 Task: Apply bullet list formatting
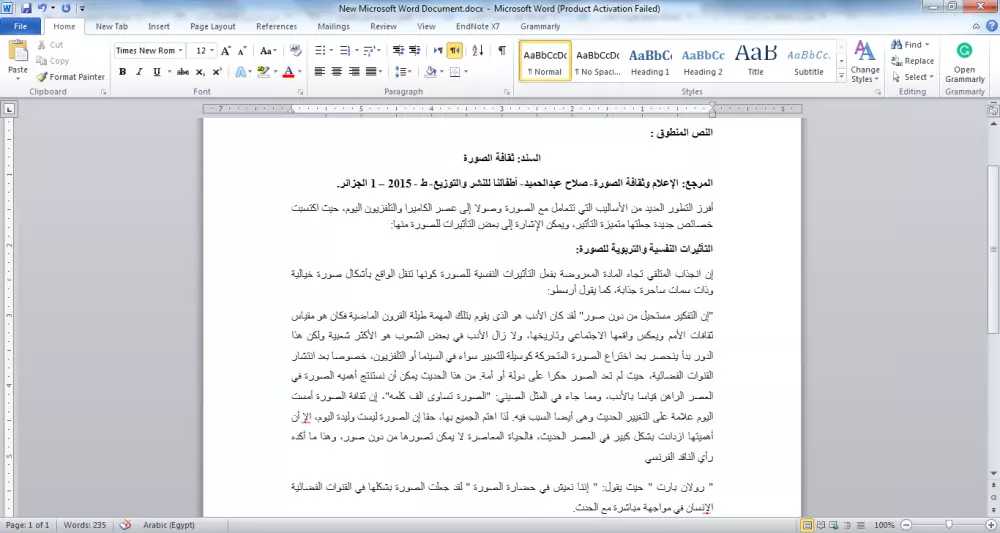[x=320, y=50]
